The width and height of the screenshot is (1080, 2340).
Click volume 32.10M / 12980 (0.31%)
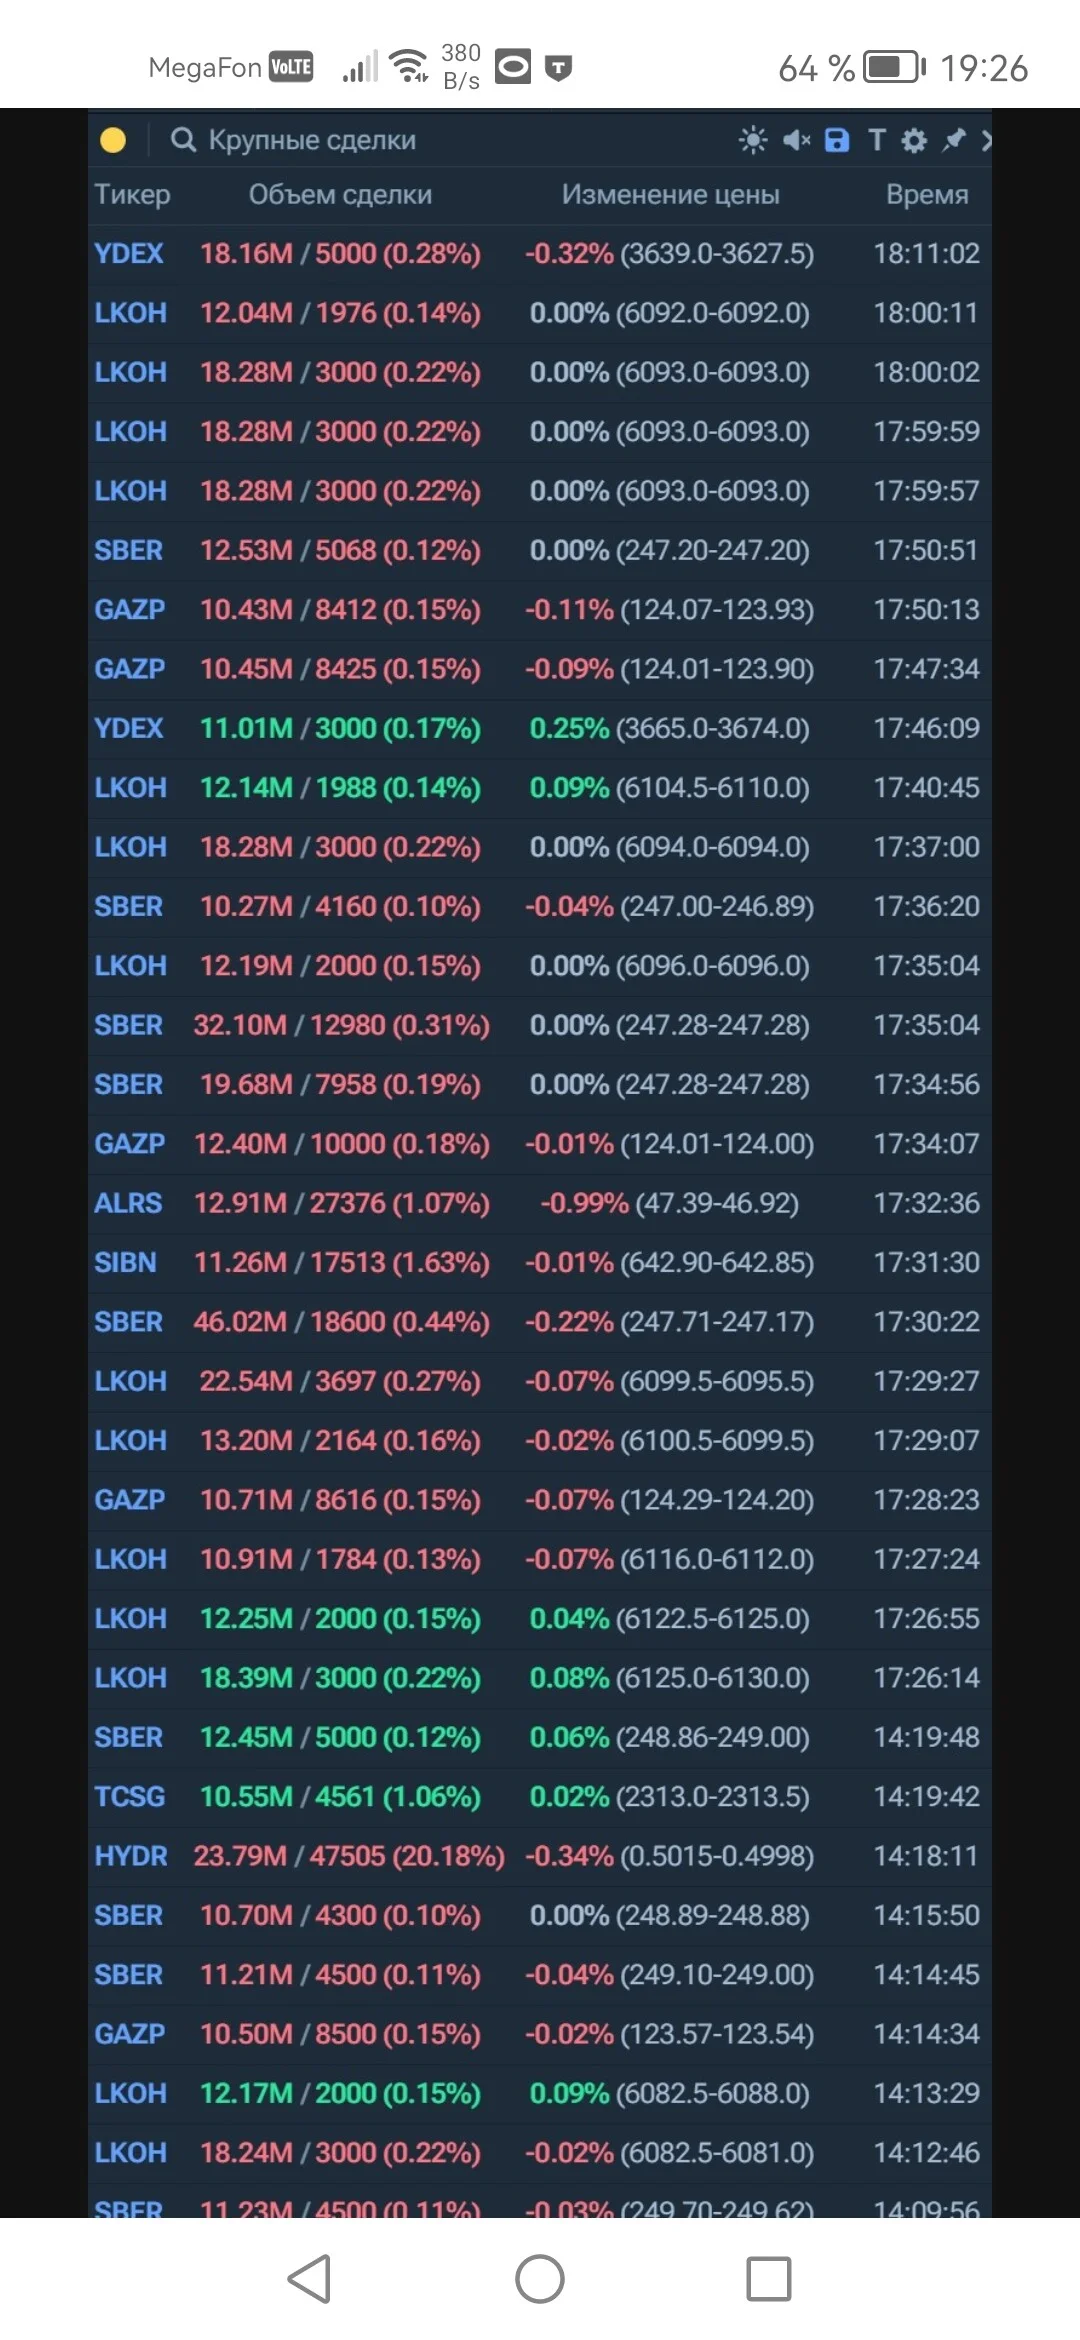click(341, 1026)
